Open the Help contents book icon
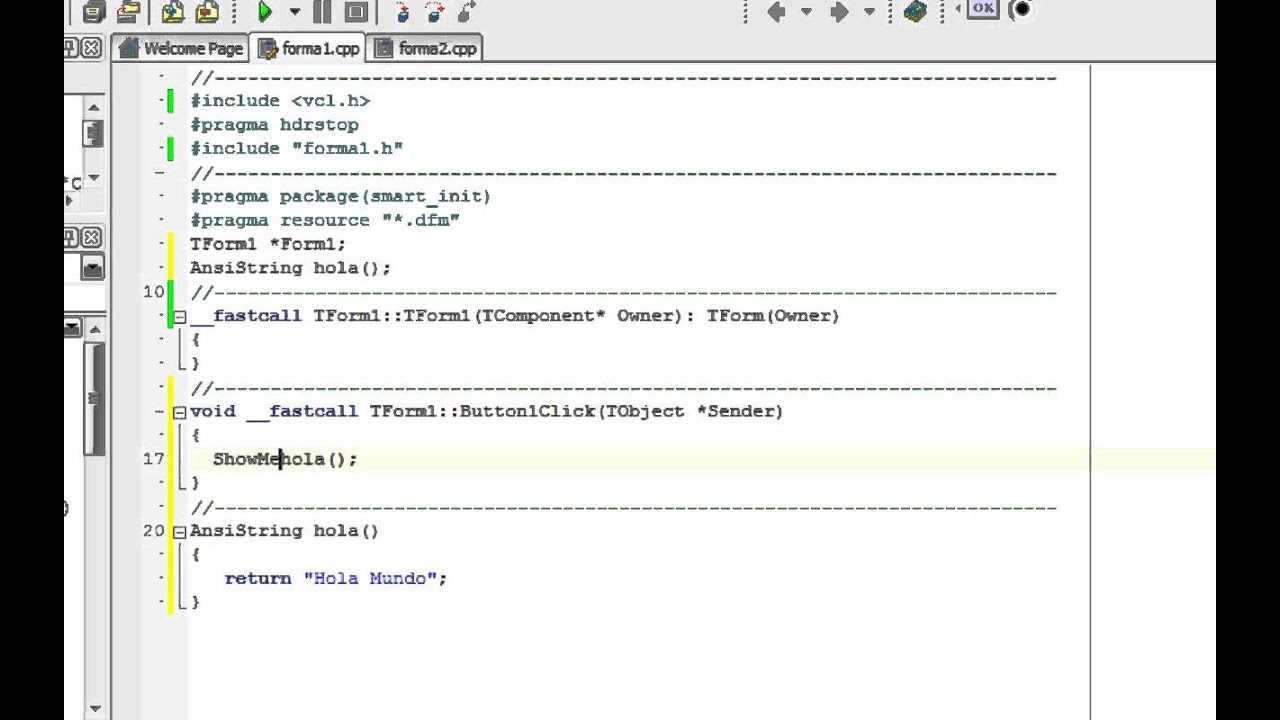1280x720 pixels. pos(914,12)
